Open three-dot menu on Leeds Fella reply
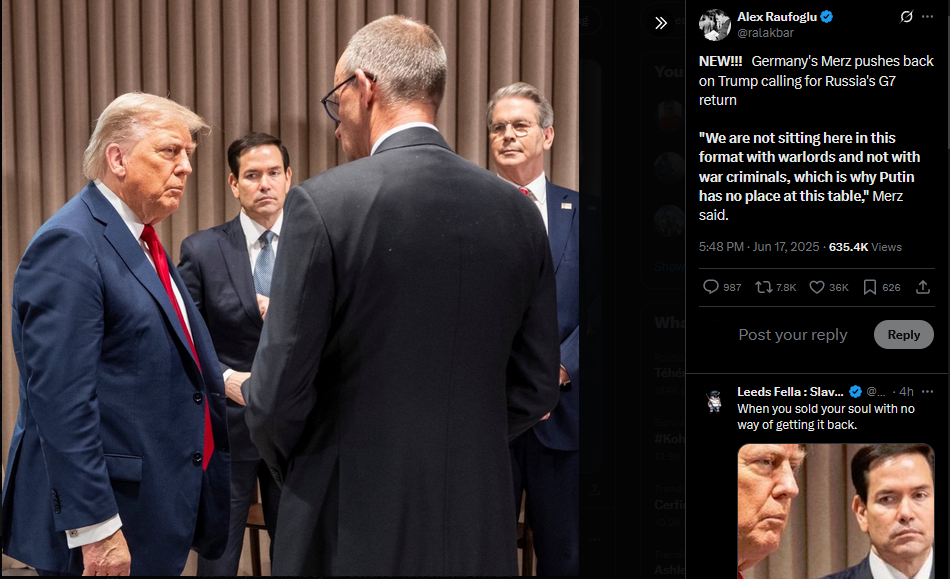Viewport: 950px width, 579px height. coord(928,391)
